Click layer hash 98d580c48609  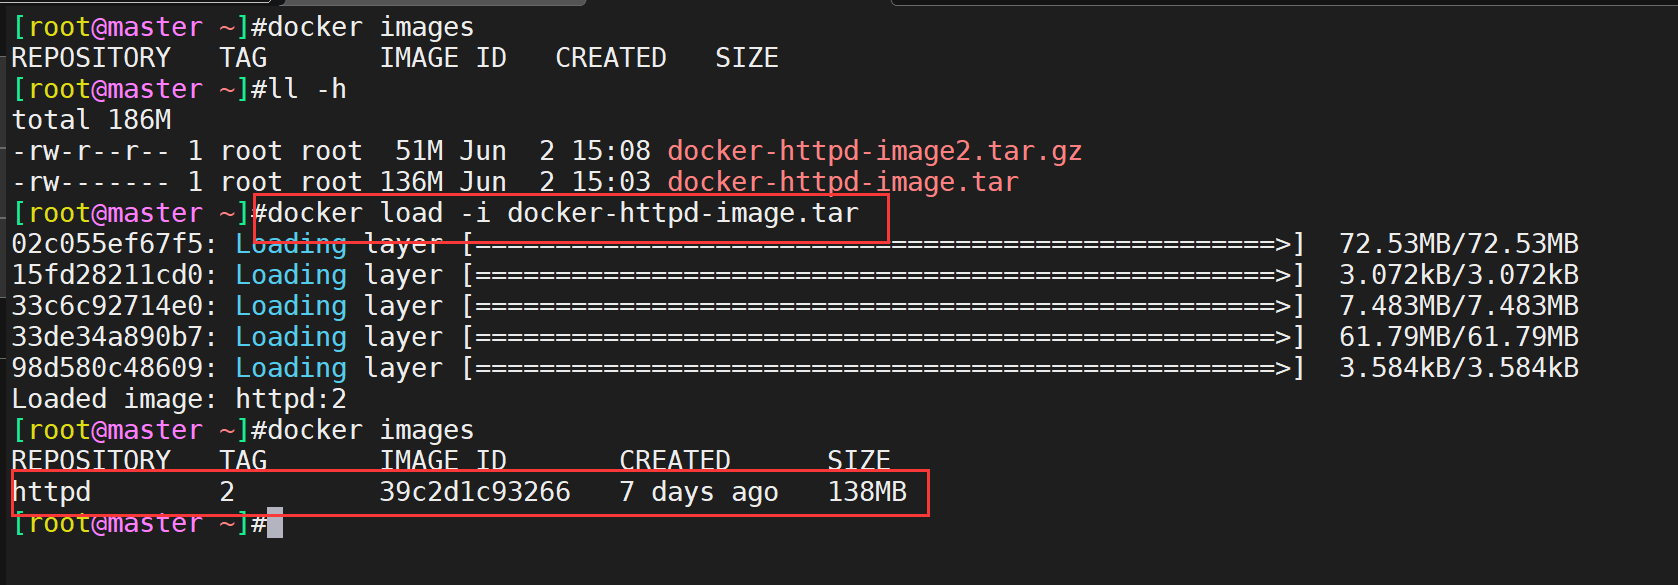coord(108,368)
